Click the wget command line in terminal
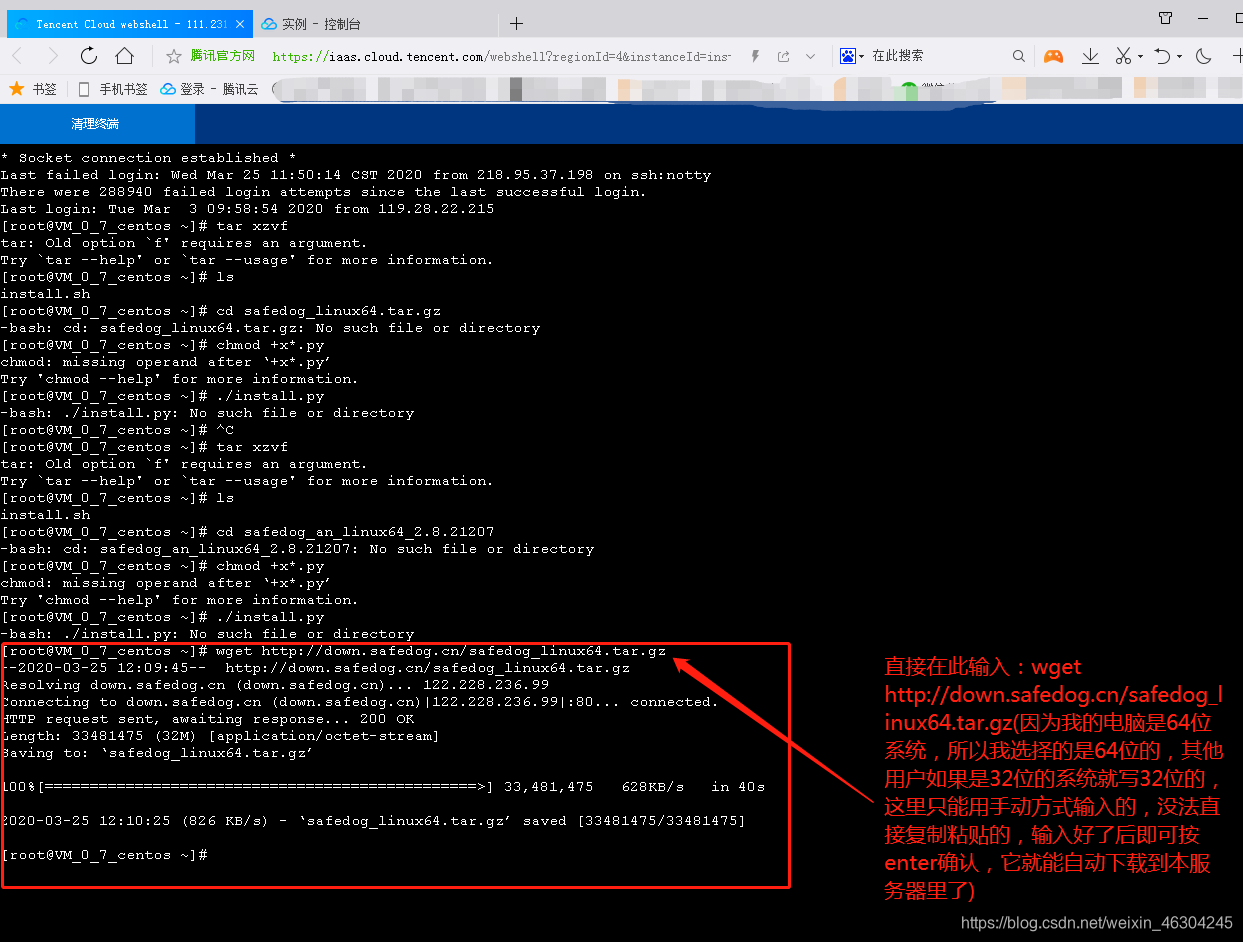The width and height of the screenshot is (1243, 942). [333, 651]
